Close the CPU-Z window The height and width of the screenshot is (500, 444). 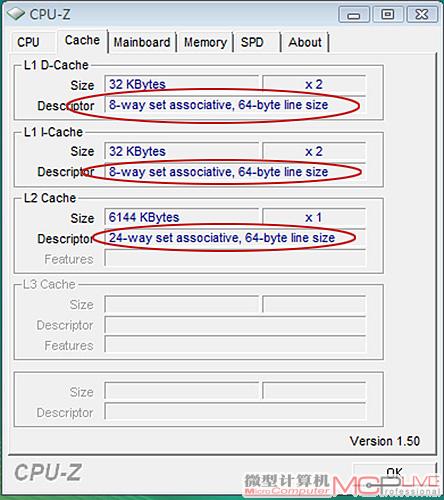(x=422, y=15)
